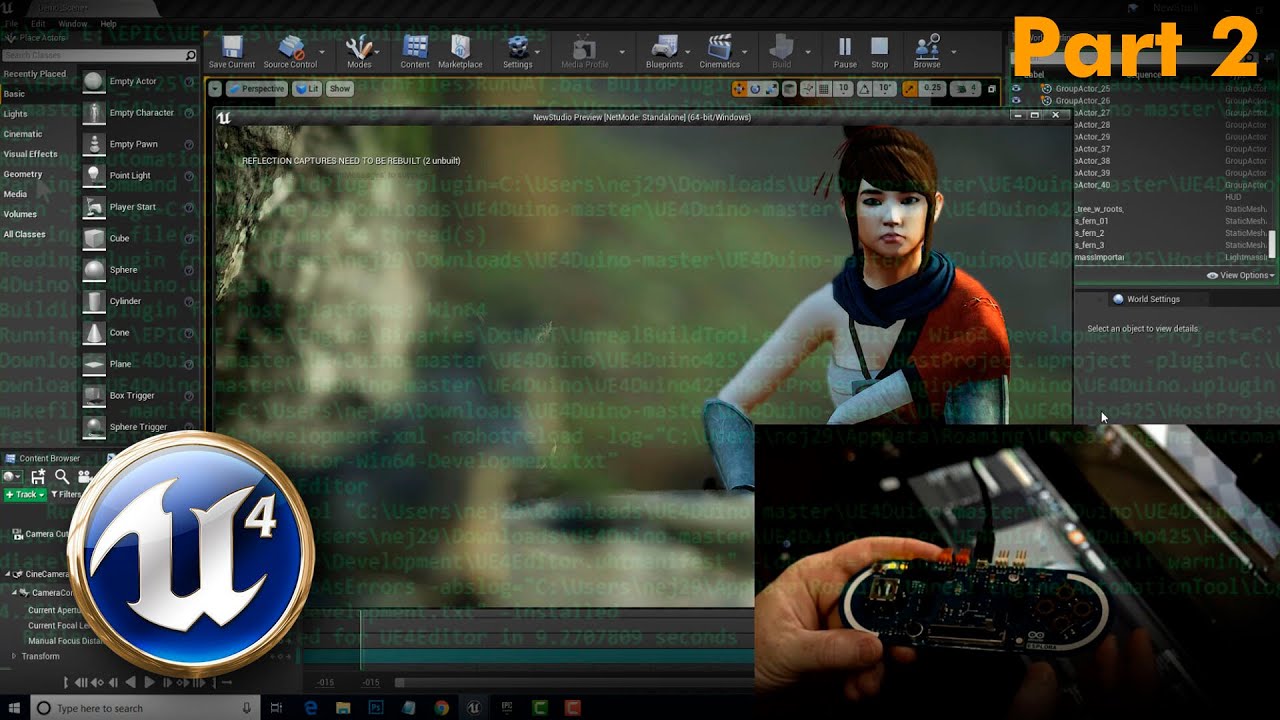Select Cone in Place Actors
The width and height of the screenshot is (1280, 720).
(138, 332)
